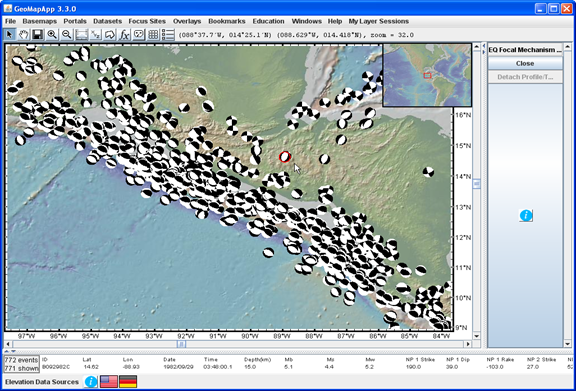Click the Depth(km) column header
The image size is (576, 391).
pos(258,359)
